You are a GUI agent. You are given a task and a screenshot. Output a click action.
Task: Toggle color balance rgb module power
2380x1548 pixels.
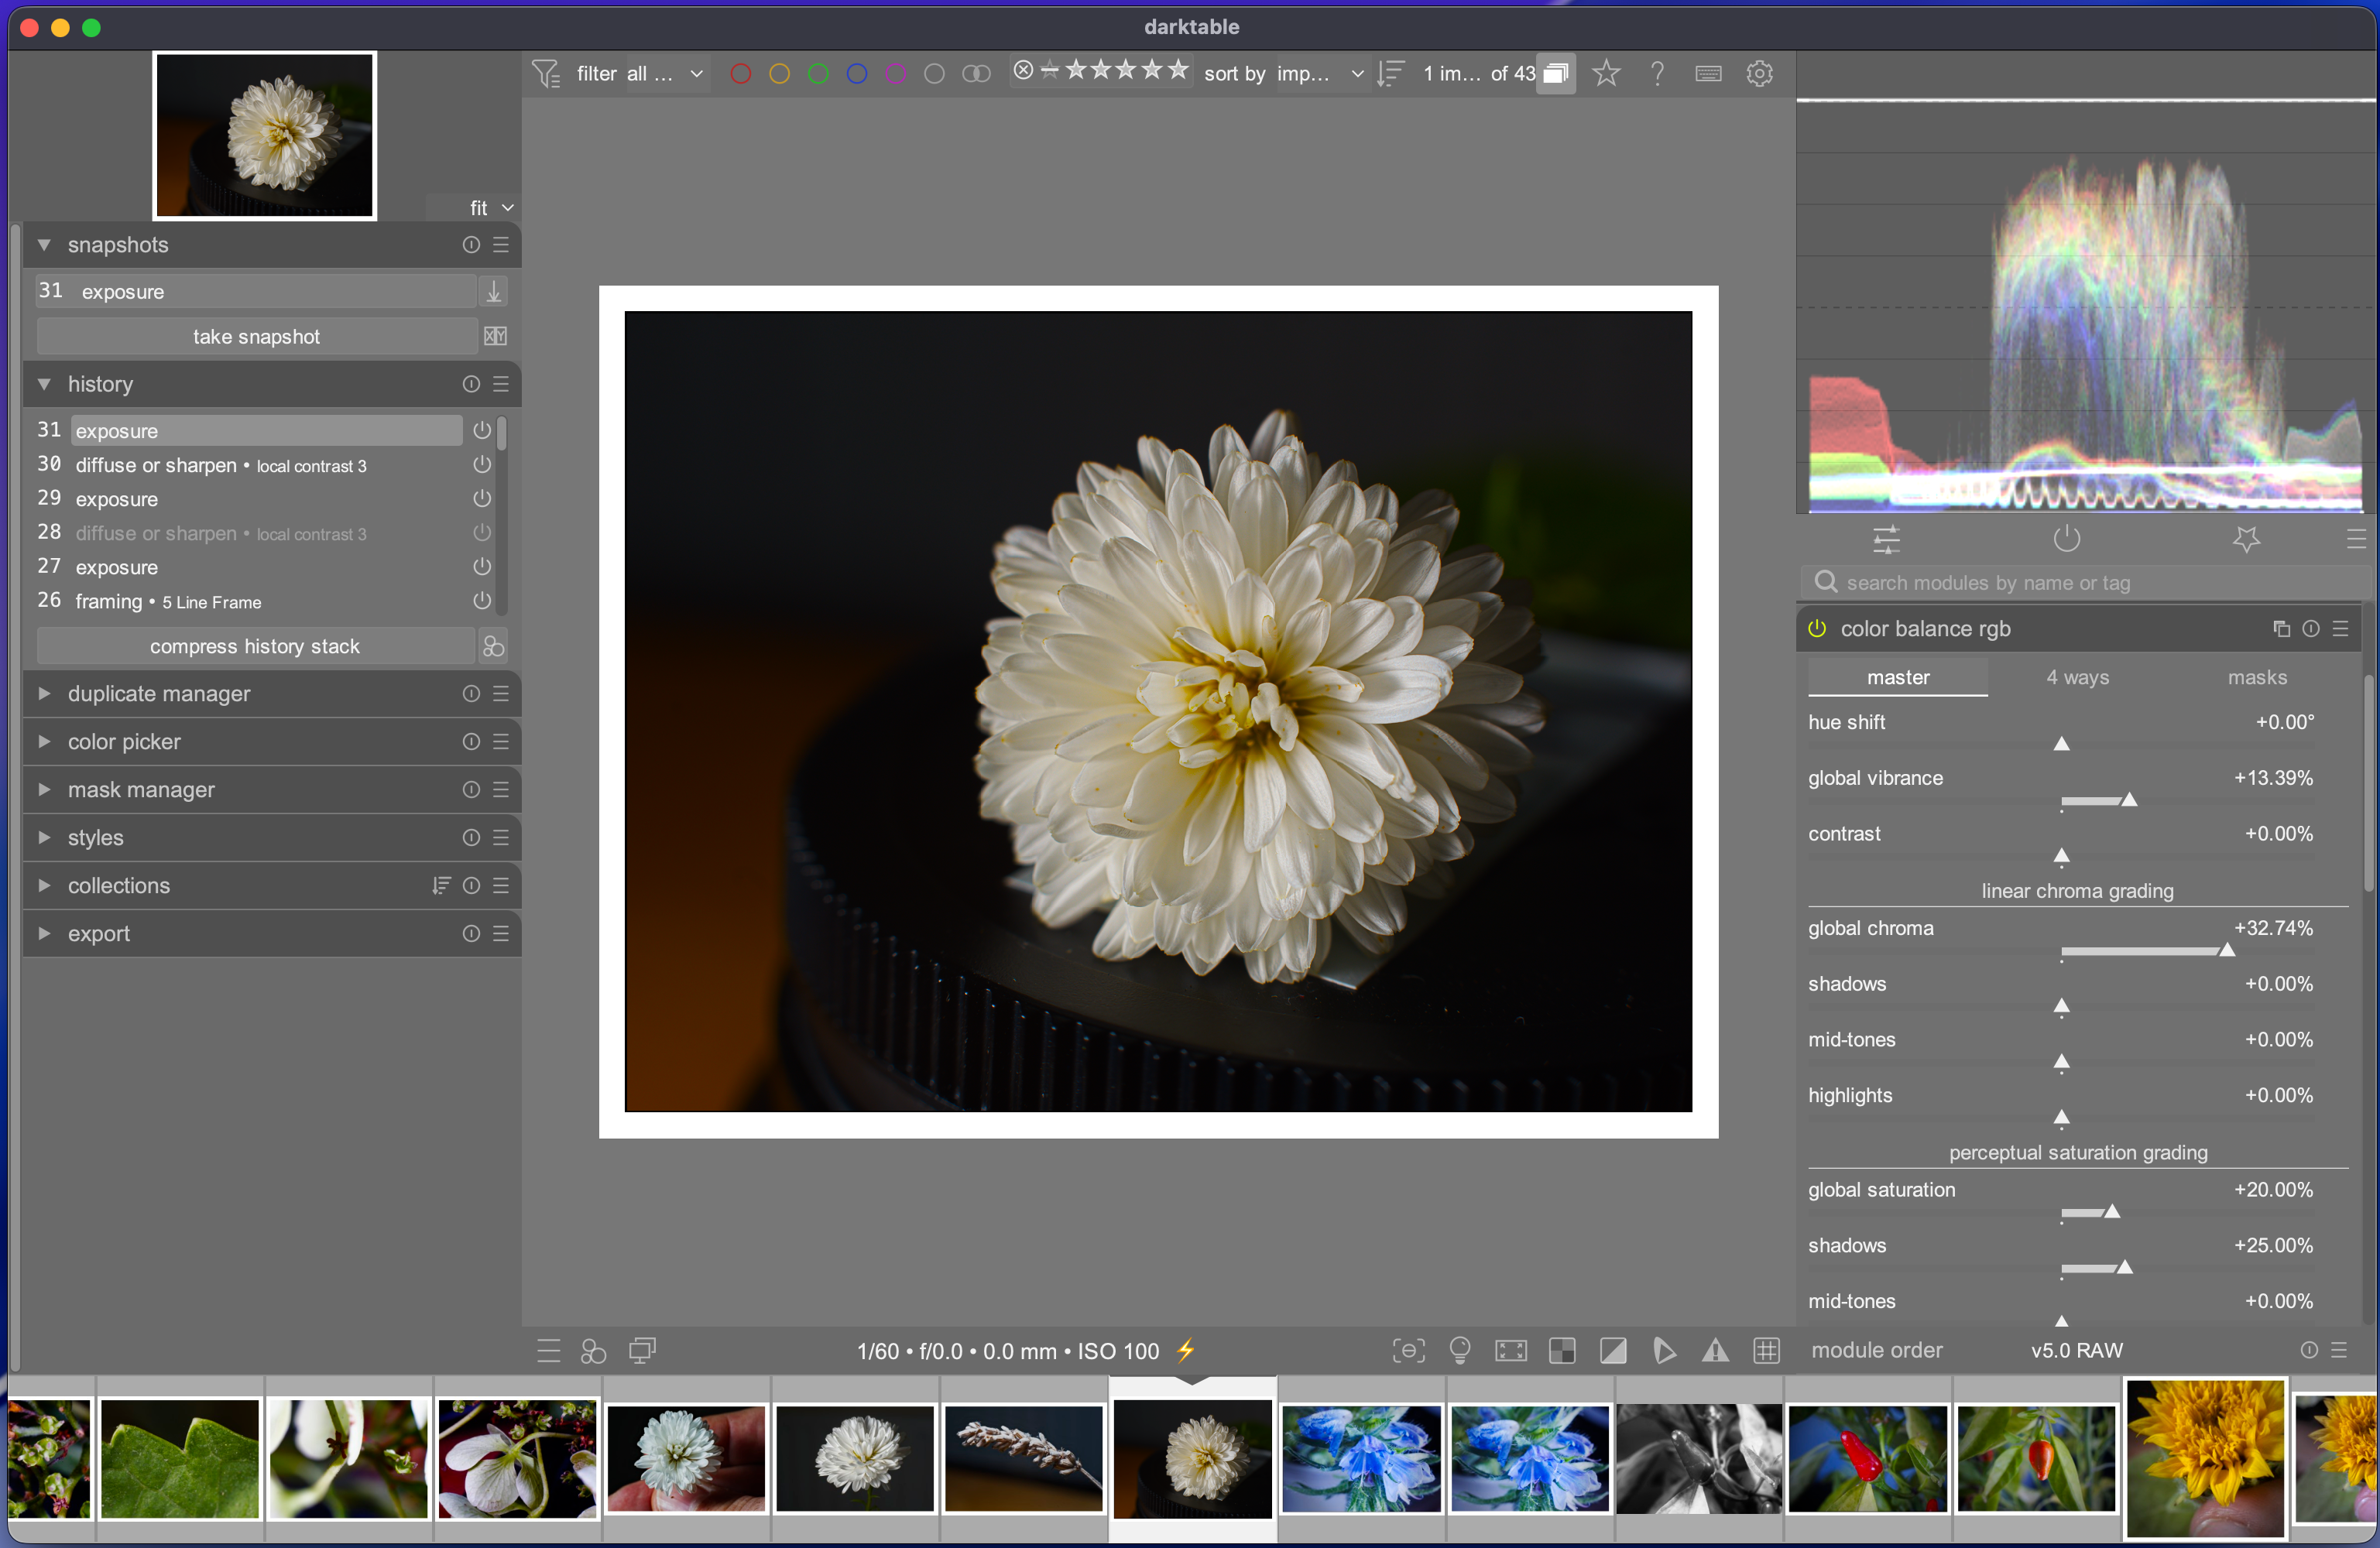pyautogui.click(x=1817, y=628)
